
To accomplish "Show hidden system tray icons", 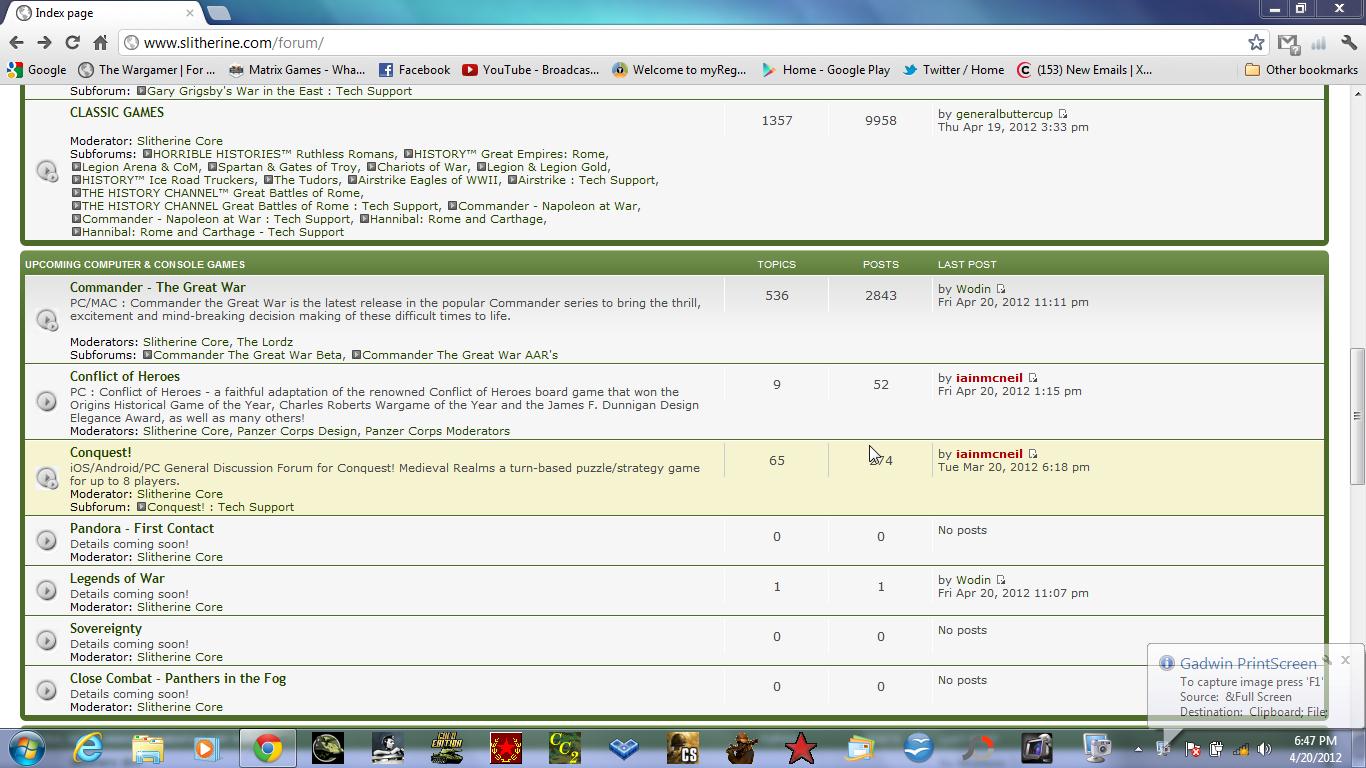I will [1138, 748].
